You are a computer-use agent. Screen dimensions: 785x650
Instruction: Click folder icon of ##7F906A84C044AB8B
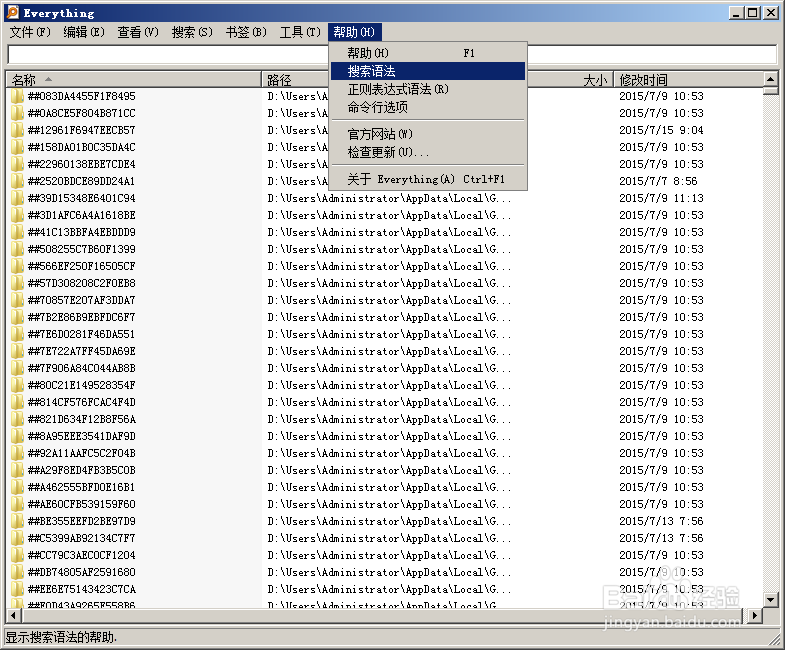[x=17, y=369]
